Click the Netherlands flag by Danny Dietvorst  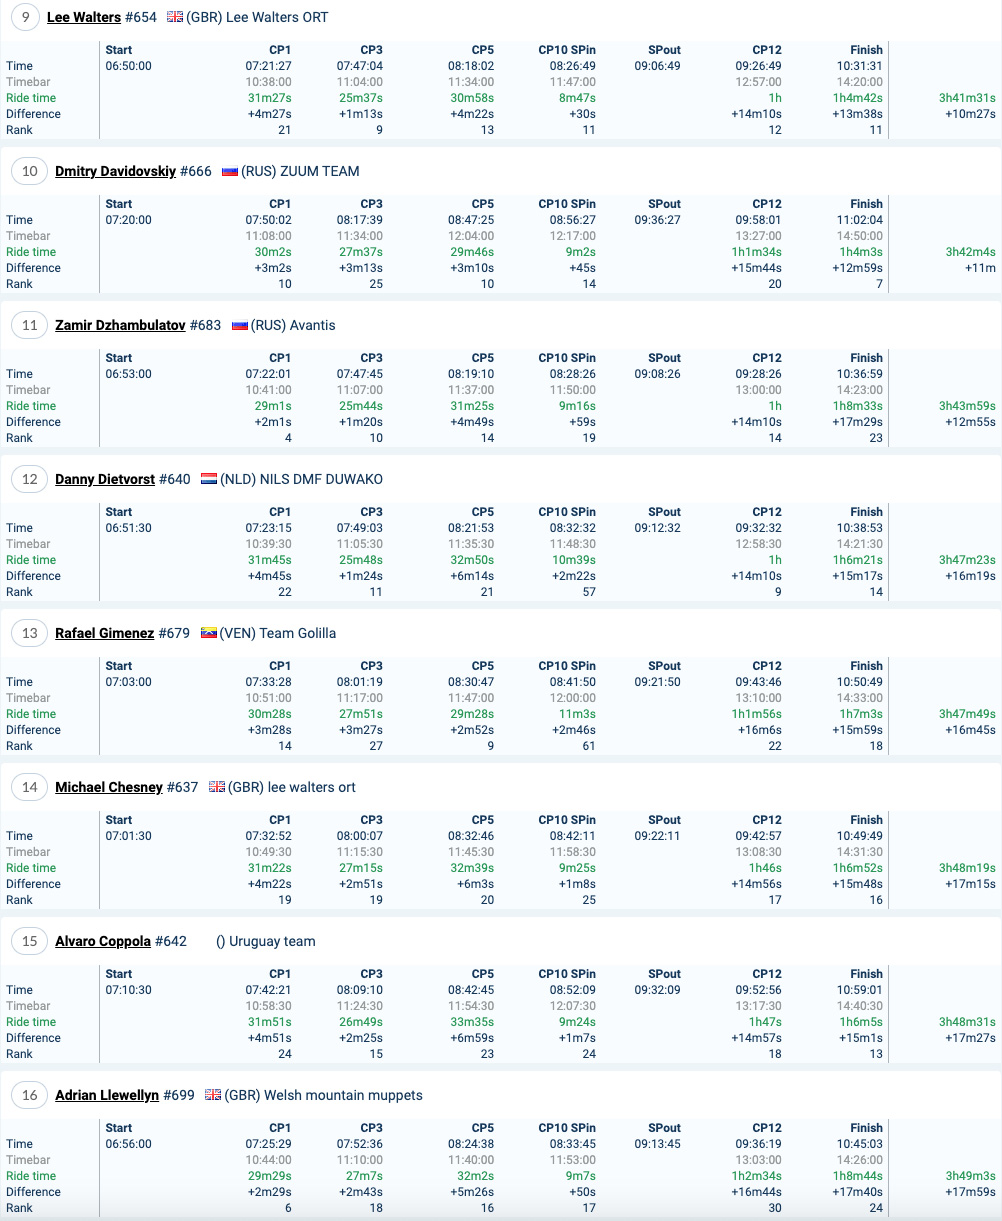coord(209,479)
